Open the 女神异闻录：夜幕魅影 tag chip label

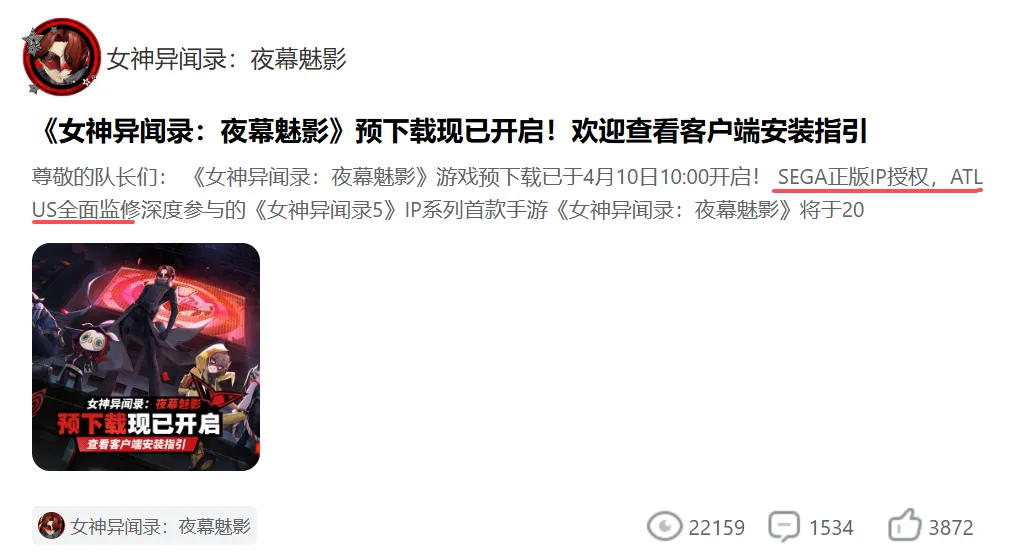point(160,526)
